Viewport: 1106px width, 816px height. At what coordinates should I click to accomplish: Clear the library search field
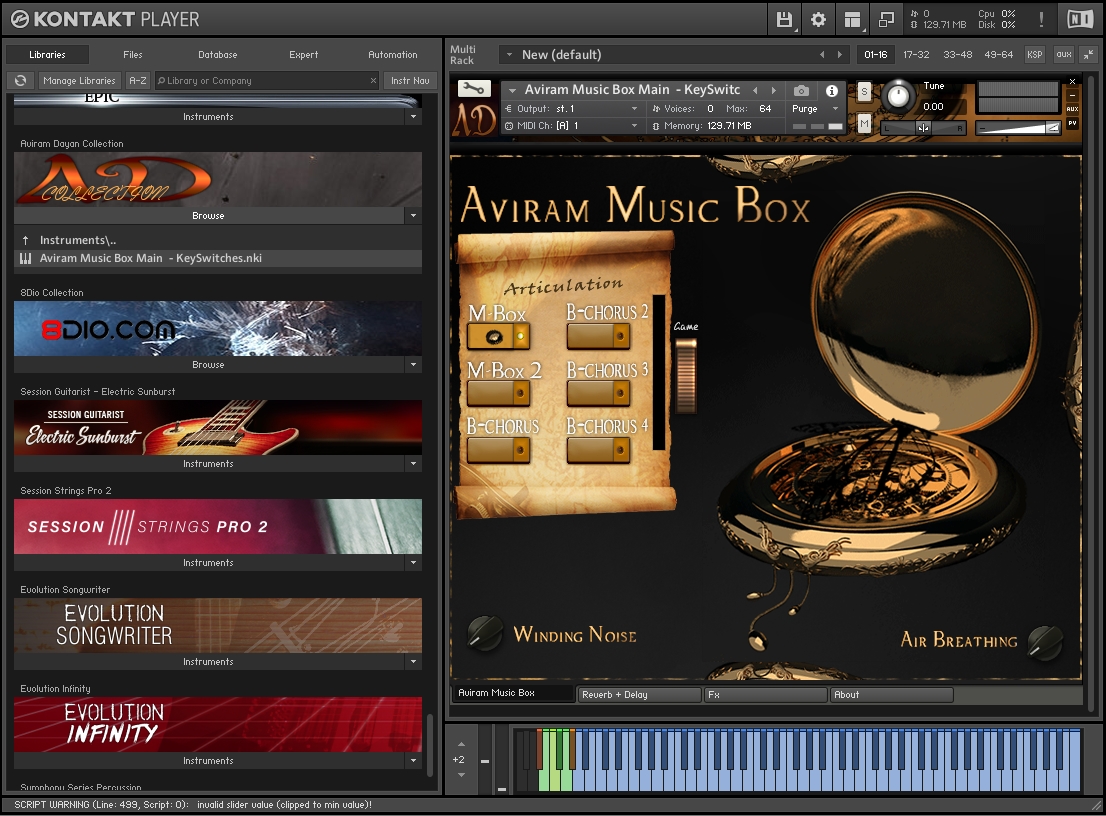tap(373, 80)
